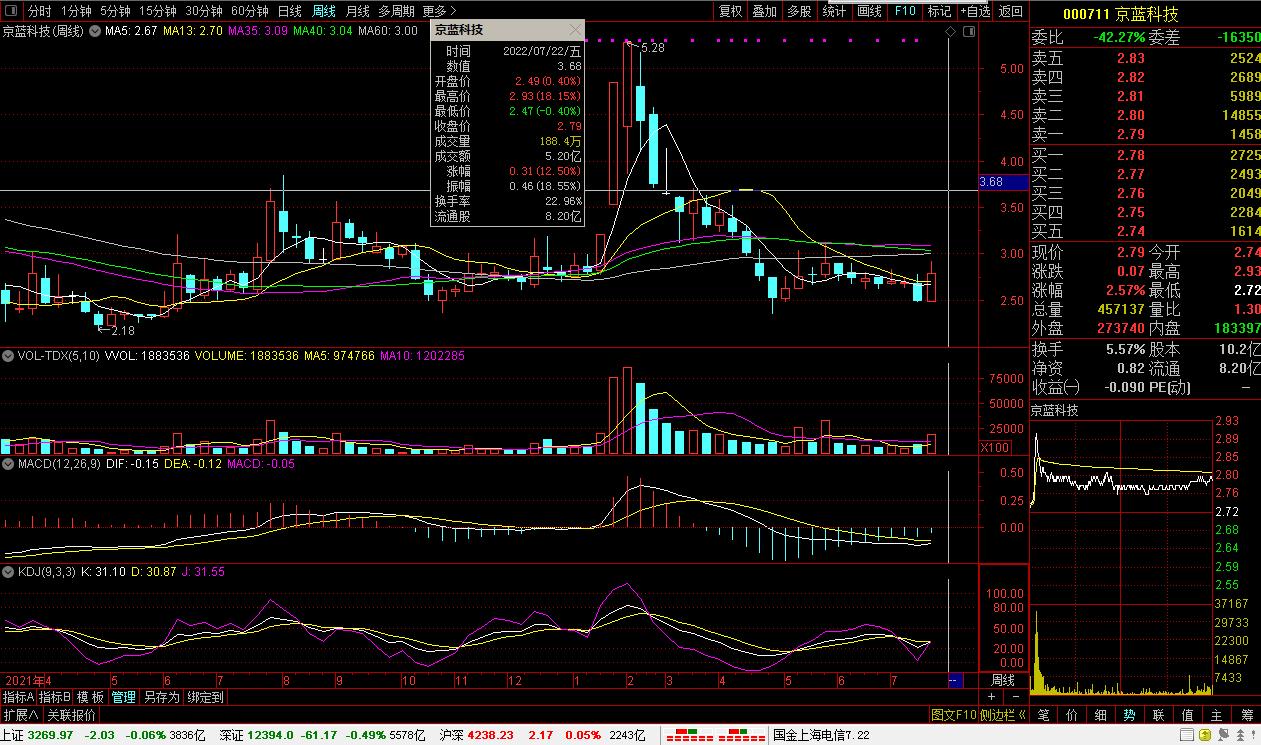Screen dimensions: 1261x745
Task: Collapse sidebar via 侧边栏《
Action: tap(1002, 715)
